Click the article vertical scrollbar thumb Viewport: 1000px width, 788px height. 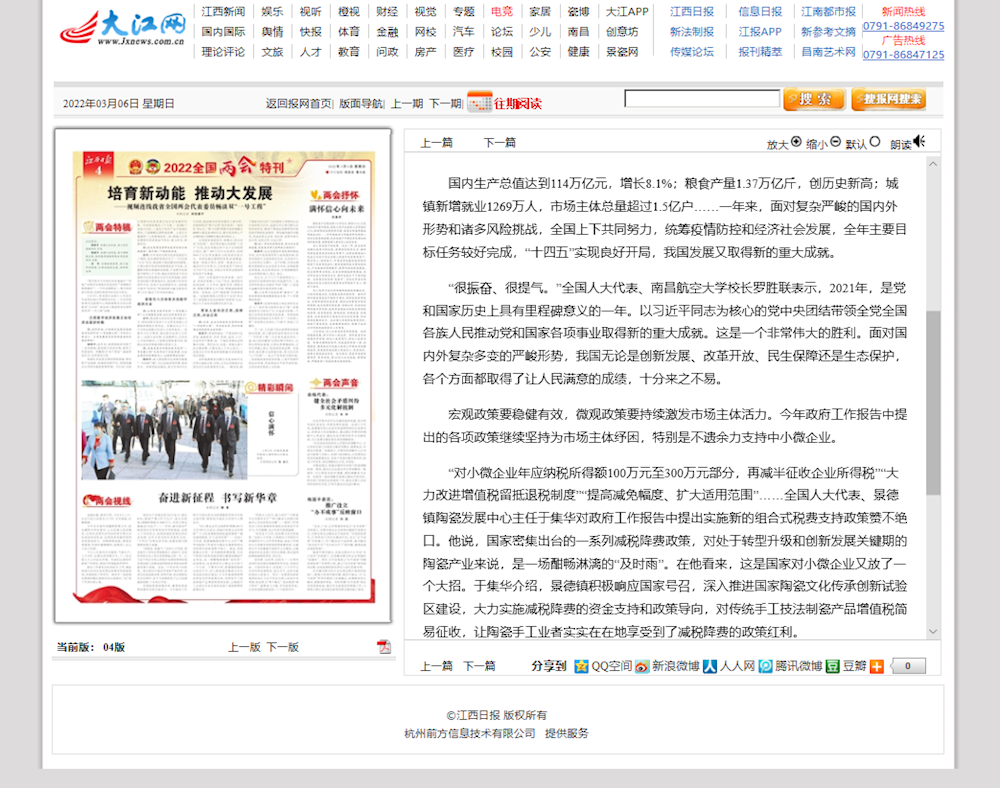933,400
